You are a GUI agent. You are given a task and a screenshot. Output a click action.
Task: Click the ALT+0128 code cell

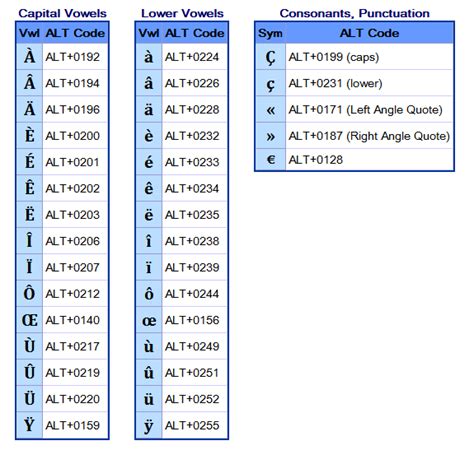pos(369,160)
